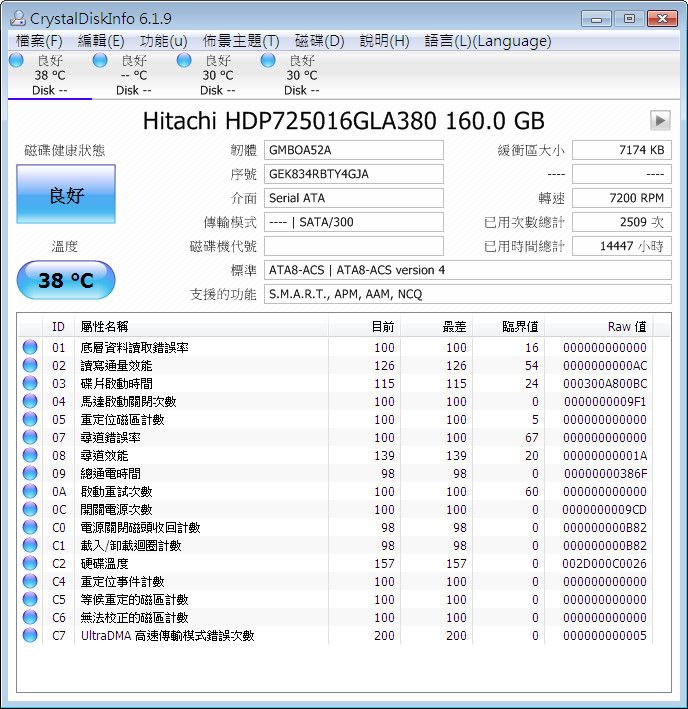688x709 pixels.
Task: Select the 硬碟溫度 attribute name
Action: pos(104,564)
